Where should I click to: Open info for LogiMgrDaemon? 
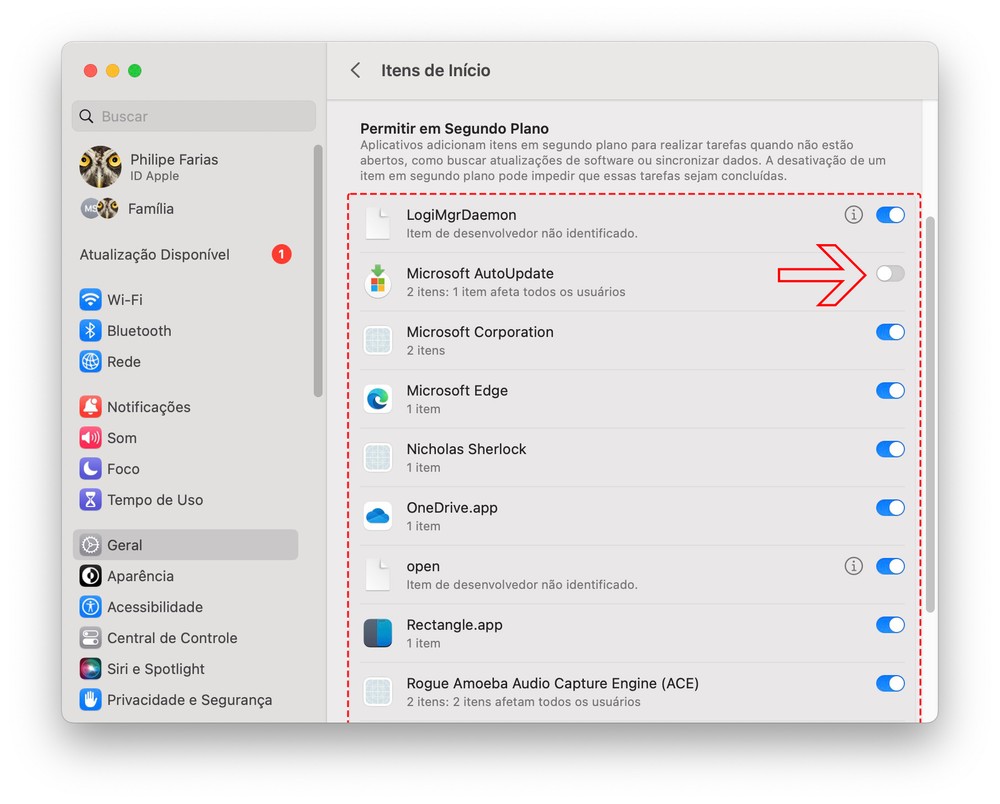point(853,215)
